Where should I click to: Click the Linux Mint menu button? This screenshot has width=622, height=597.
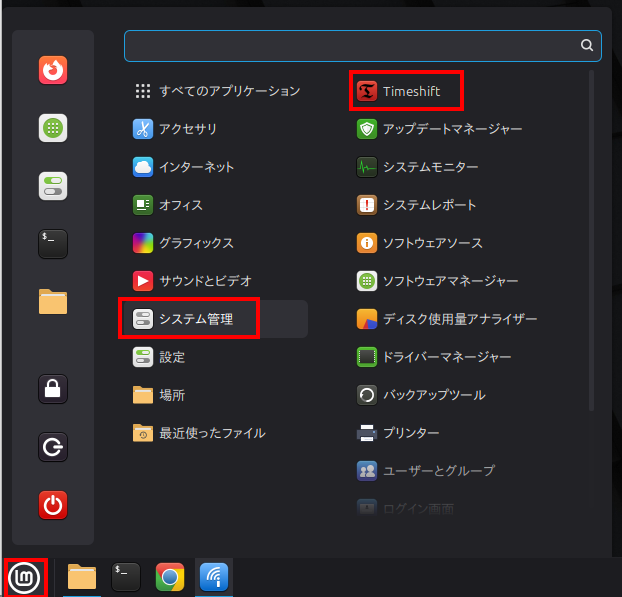23,577
